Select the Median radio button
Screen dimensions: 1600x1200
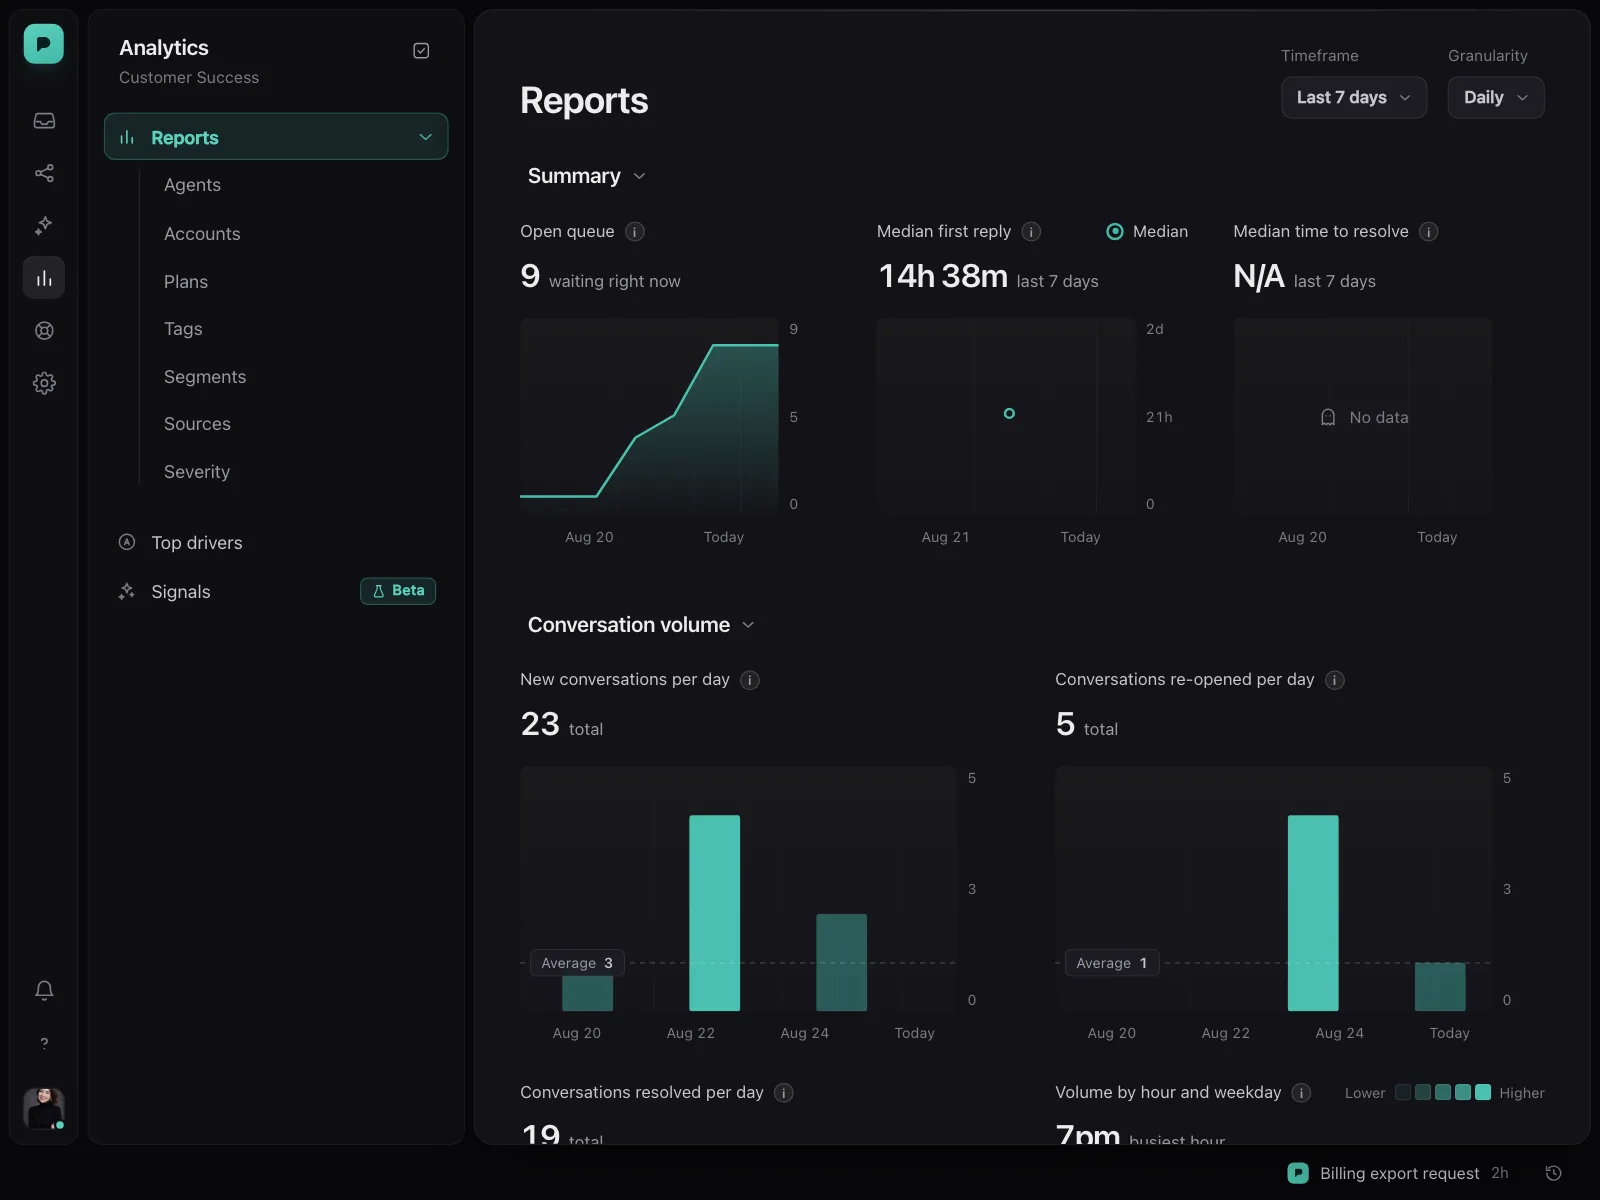point(1115,232)
